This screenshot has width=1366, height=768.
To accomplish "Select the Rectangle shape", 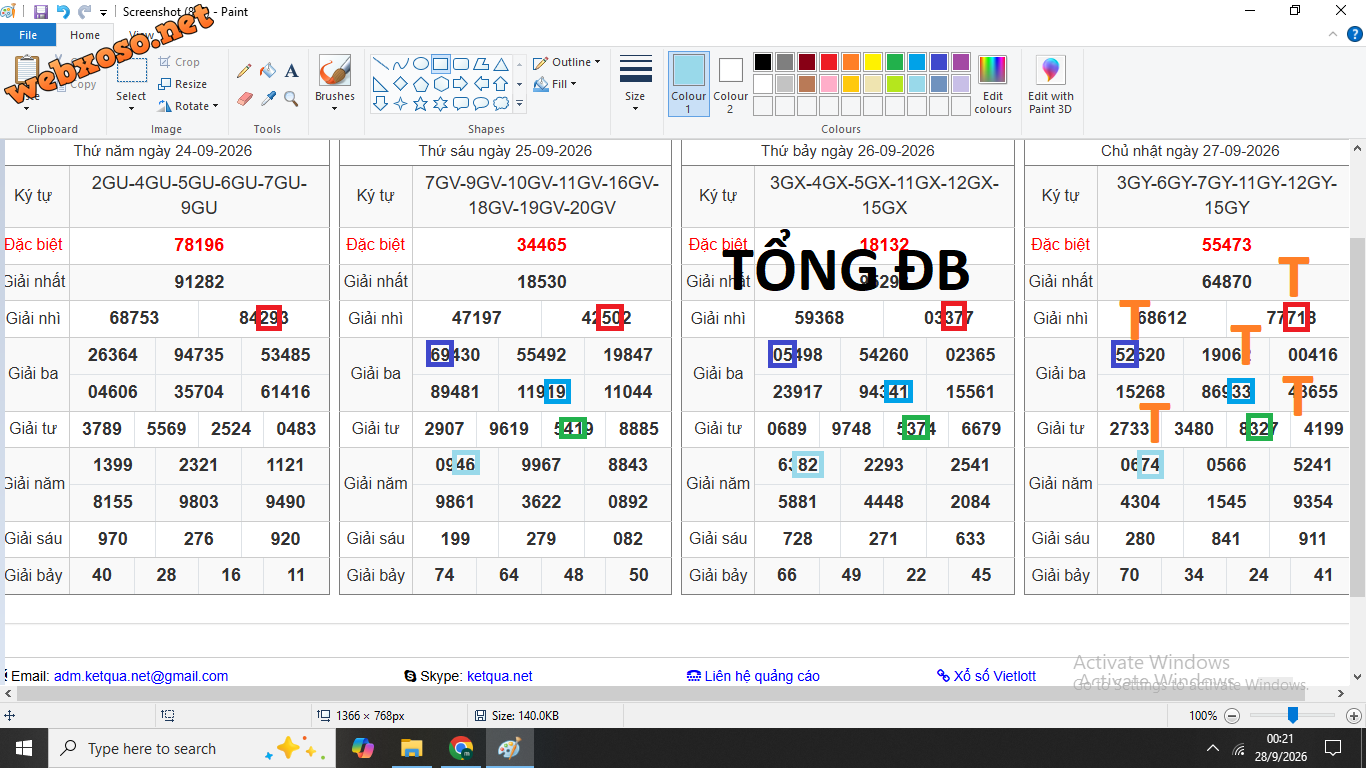I will tap(440, 63).
